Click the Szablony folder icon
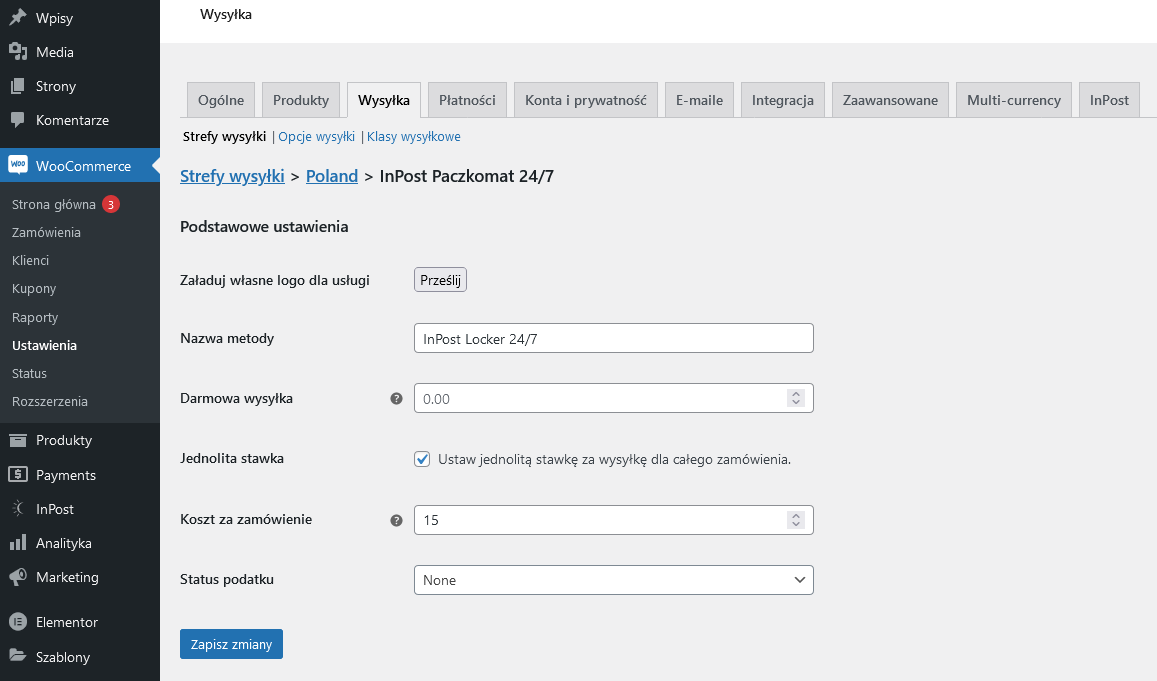This screenshot has width=1157, height=681. pyautogui.click(x=18, y=656)
